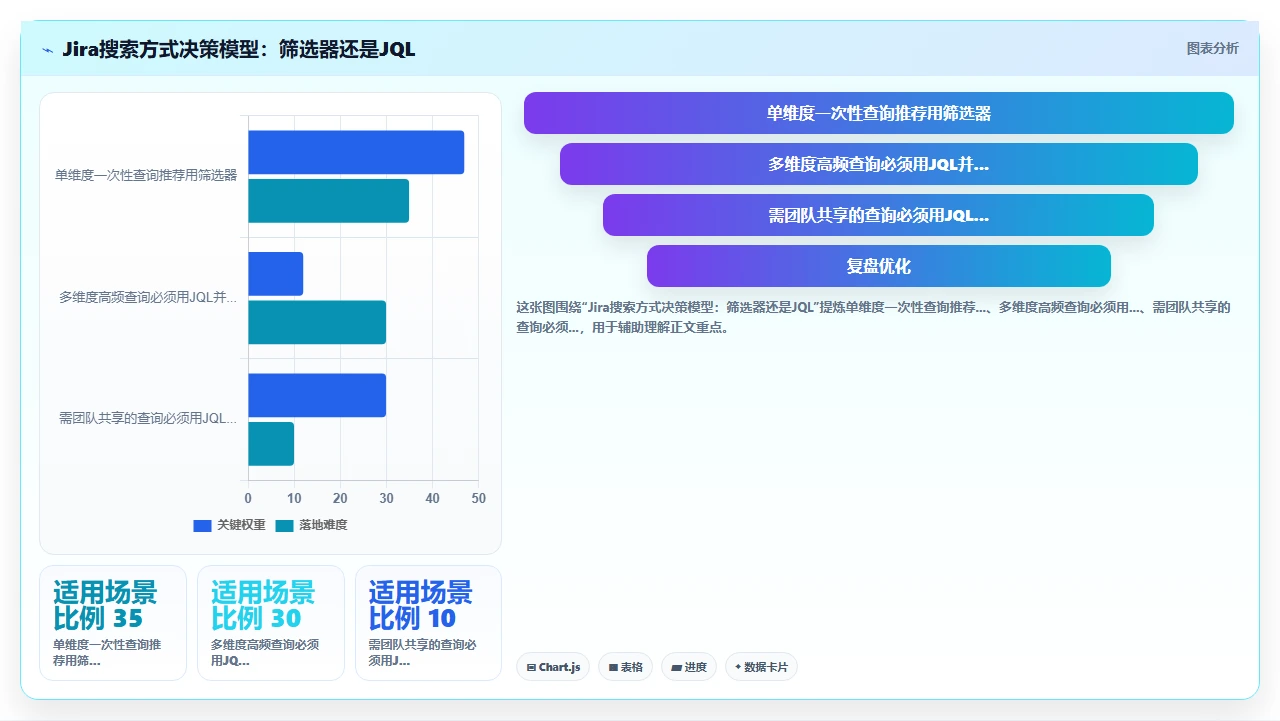Click the blue 关键权重 legend color box
Viewport: 1280px width, 721px height.
tap(202, 525)
